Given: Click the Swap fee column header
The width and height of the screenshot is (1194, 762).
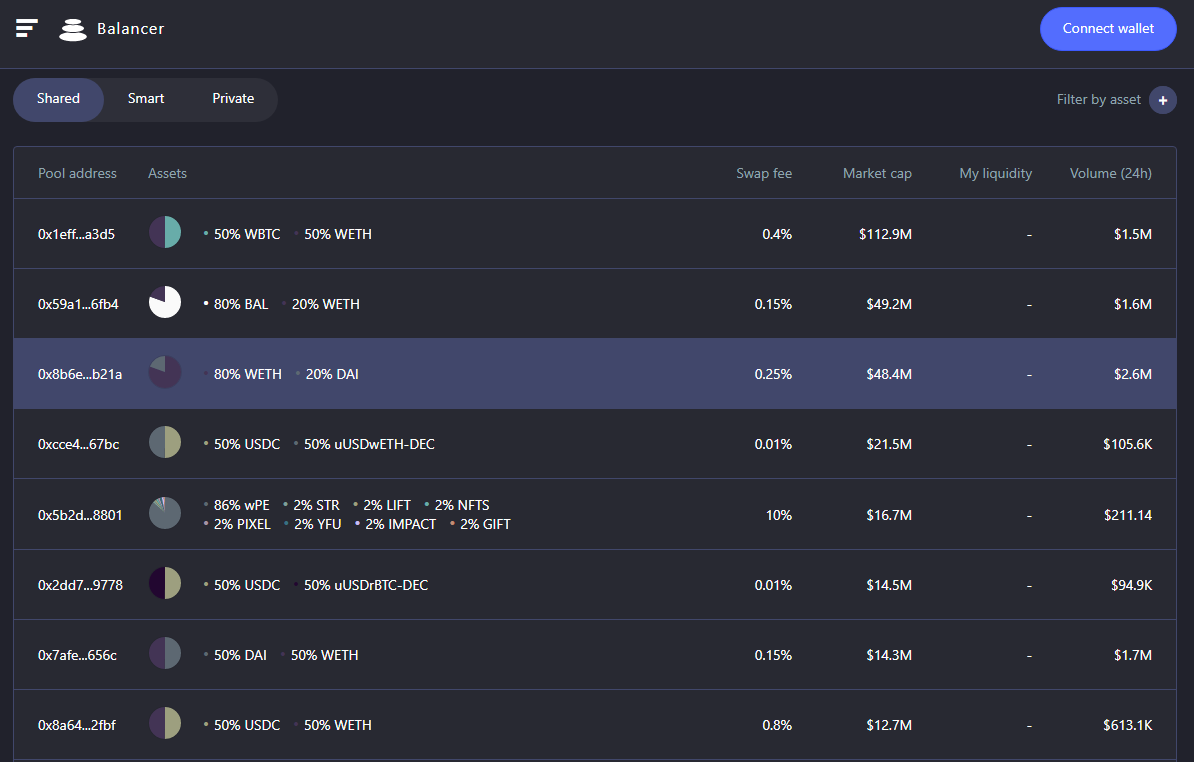Looking at the screenshot, I should click(764, 174).
